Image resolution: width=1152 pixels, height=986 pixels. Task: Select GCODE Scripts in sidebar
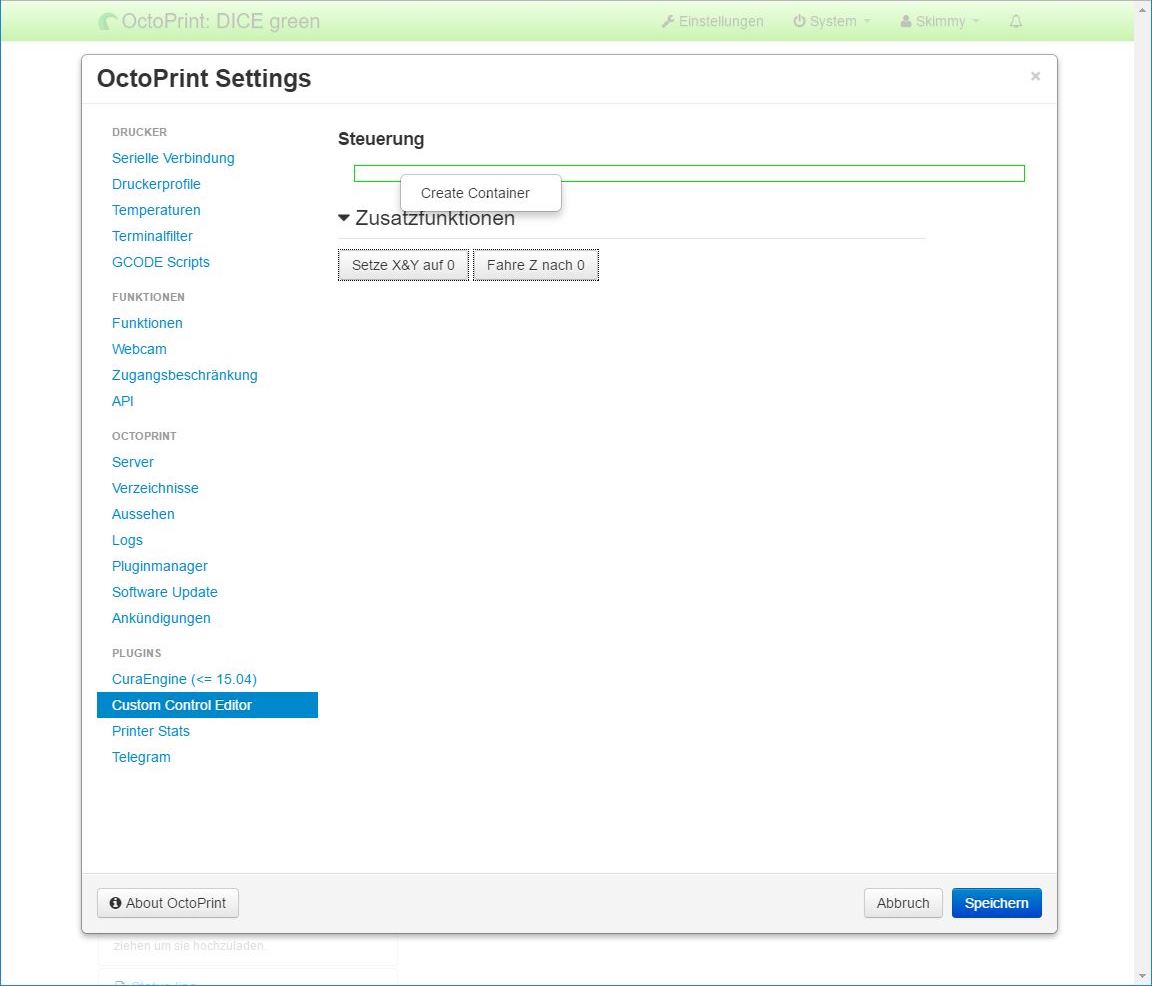tap(161, 262)
